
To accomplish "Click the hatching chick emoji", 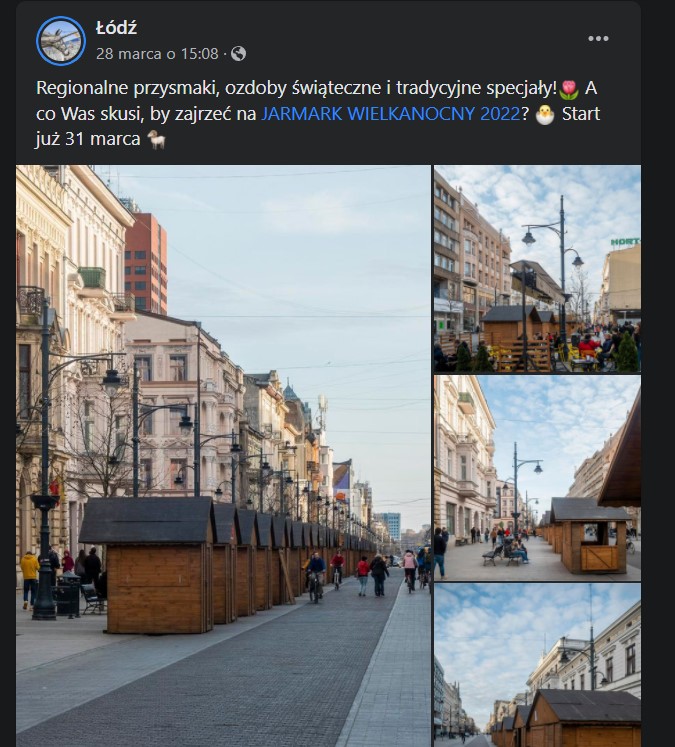I will click(544, 115).
